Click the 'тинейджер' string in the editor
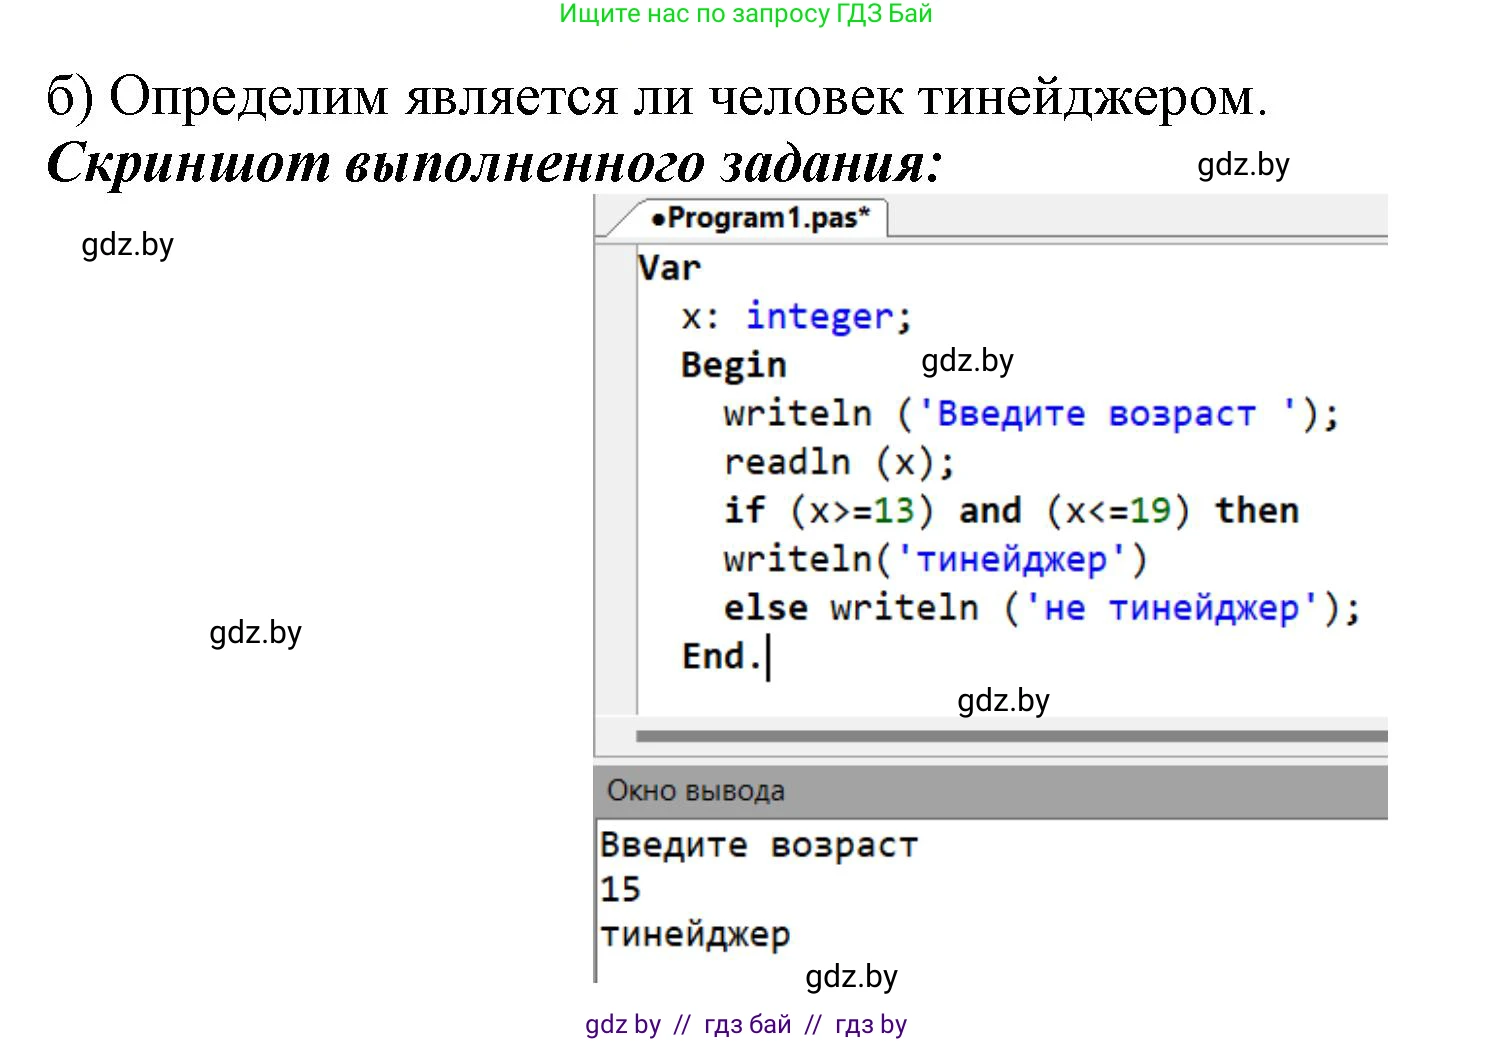Viewport: 1495px width, 1042px height. tap(1011, 559)
